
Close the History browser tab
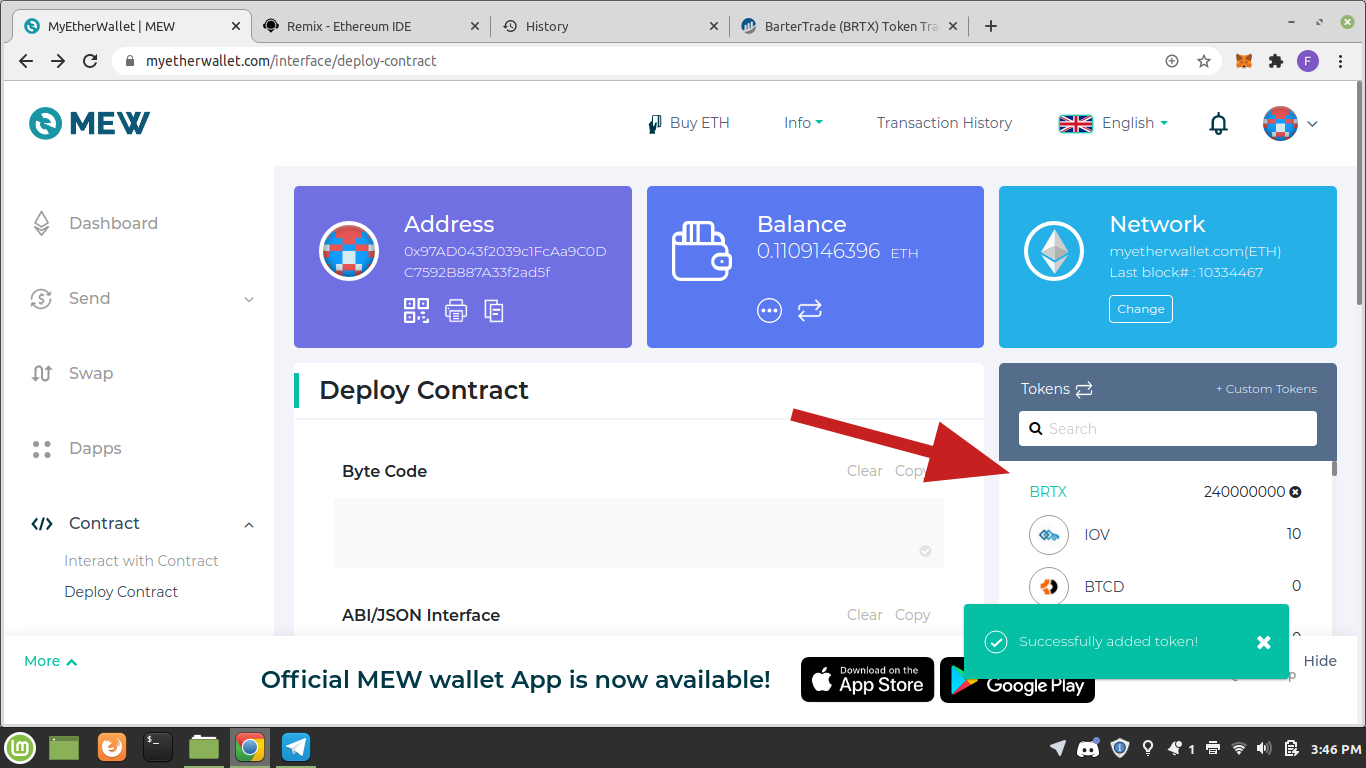(713, 26)
